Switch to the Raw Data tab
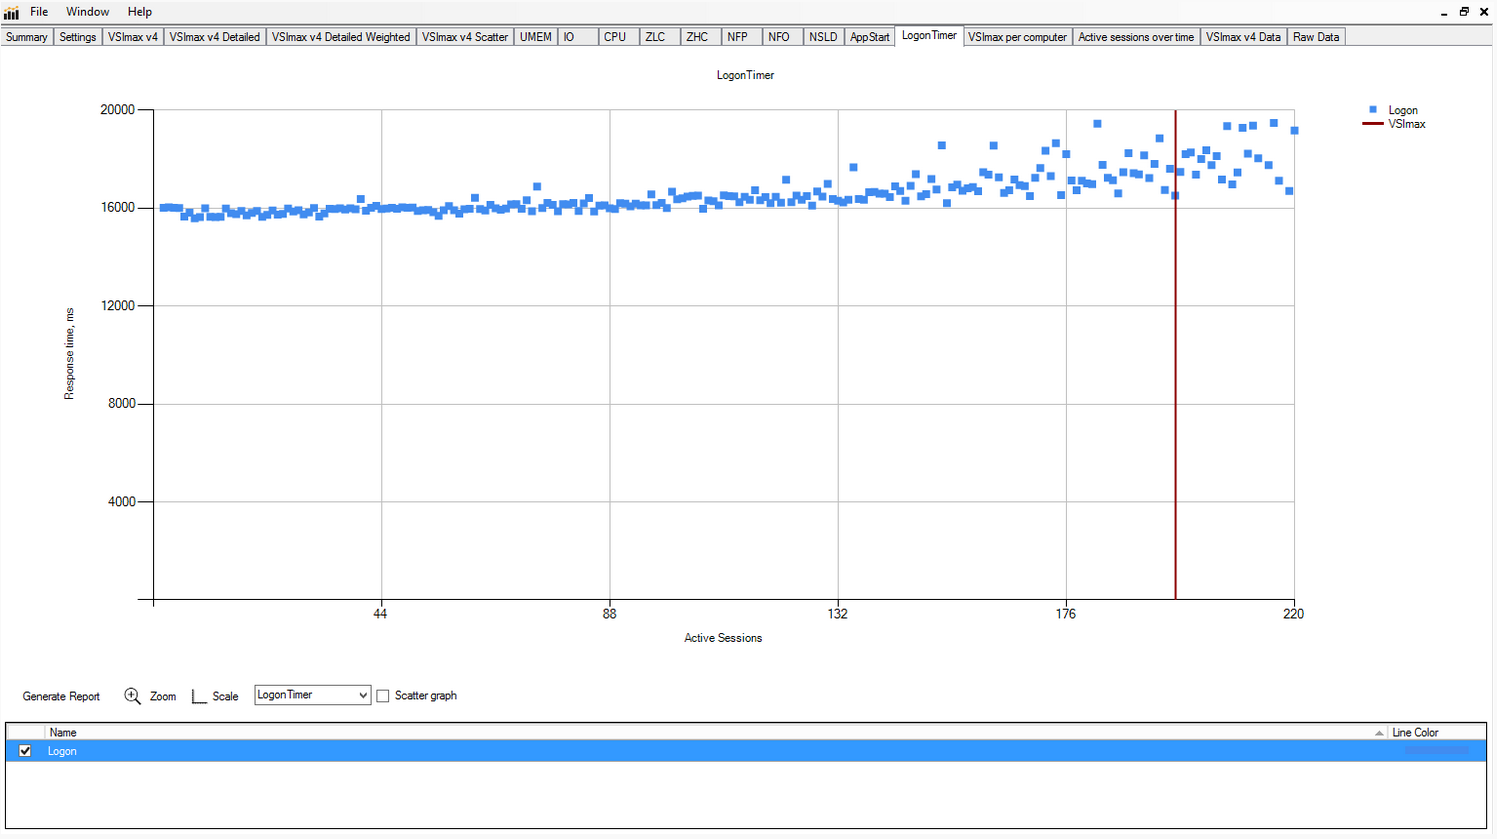The width and height of the screenshot is (1497, 839). coord(1315,37)
